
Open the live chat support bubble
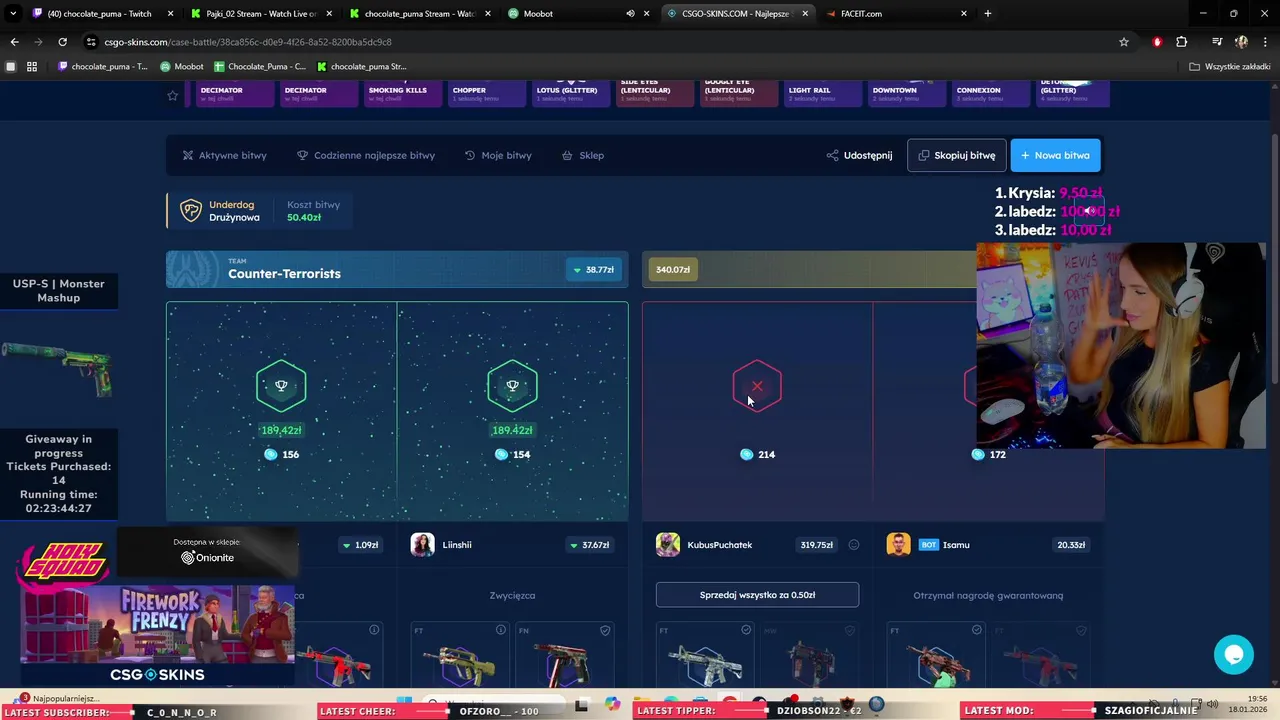pos(1234,655)
